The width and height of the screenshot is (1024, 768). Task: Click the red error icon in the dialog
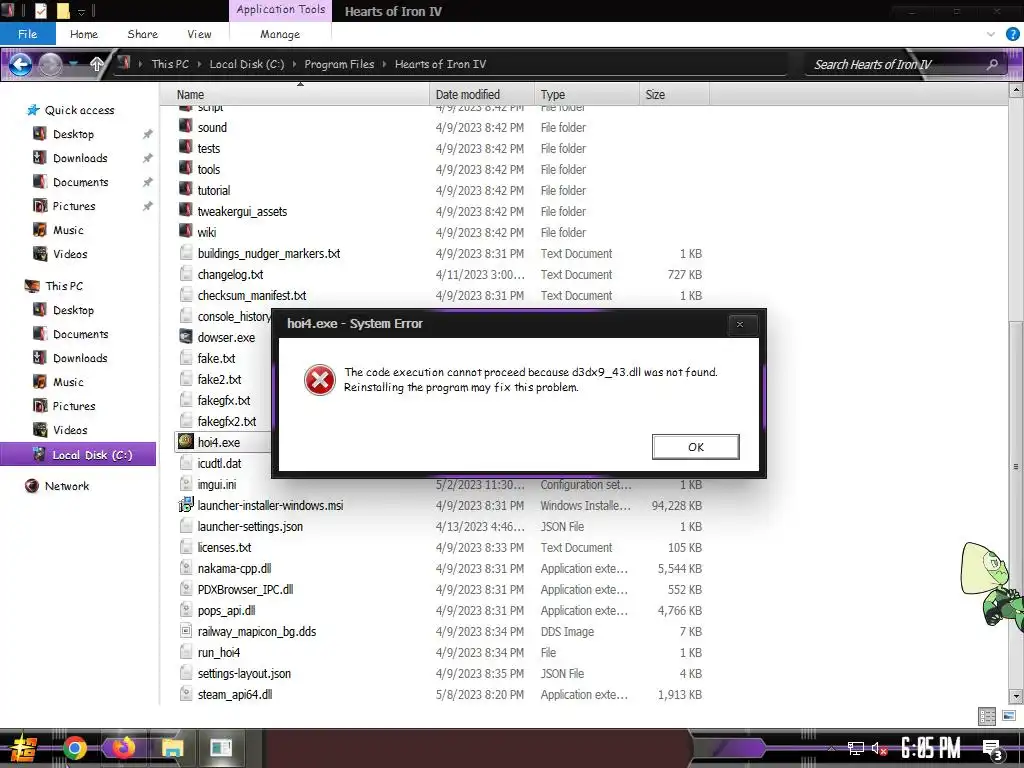point(320,380)
